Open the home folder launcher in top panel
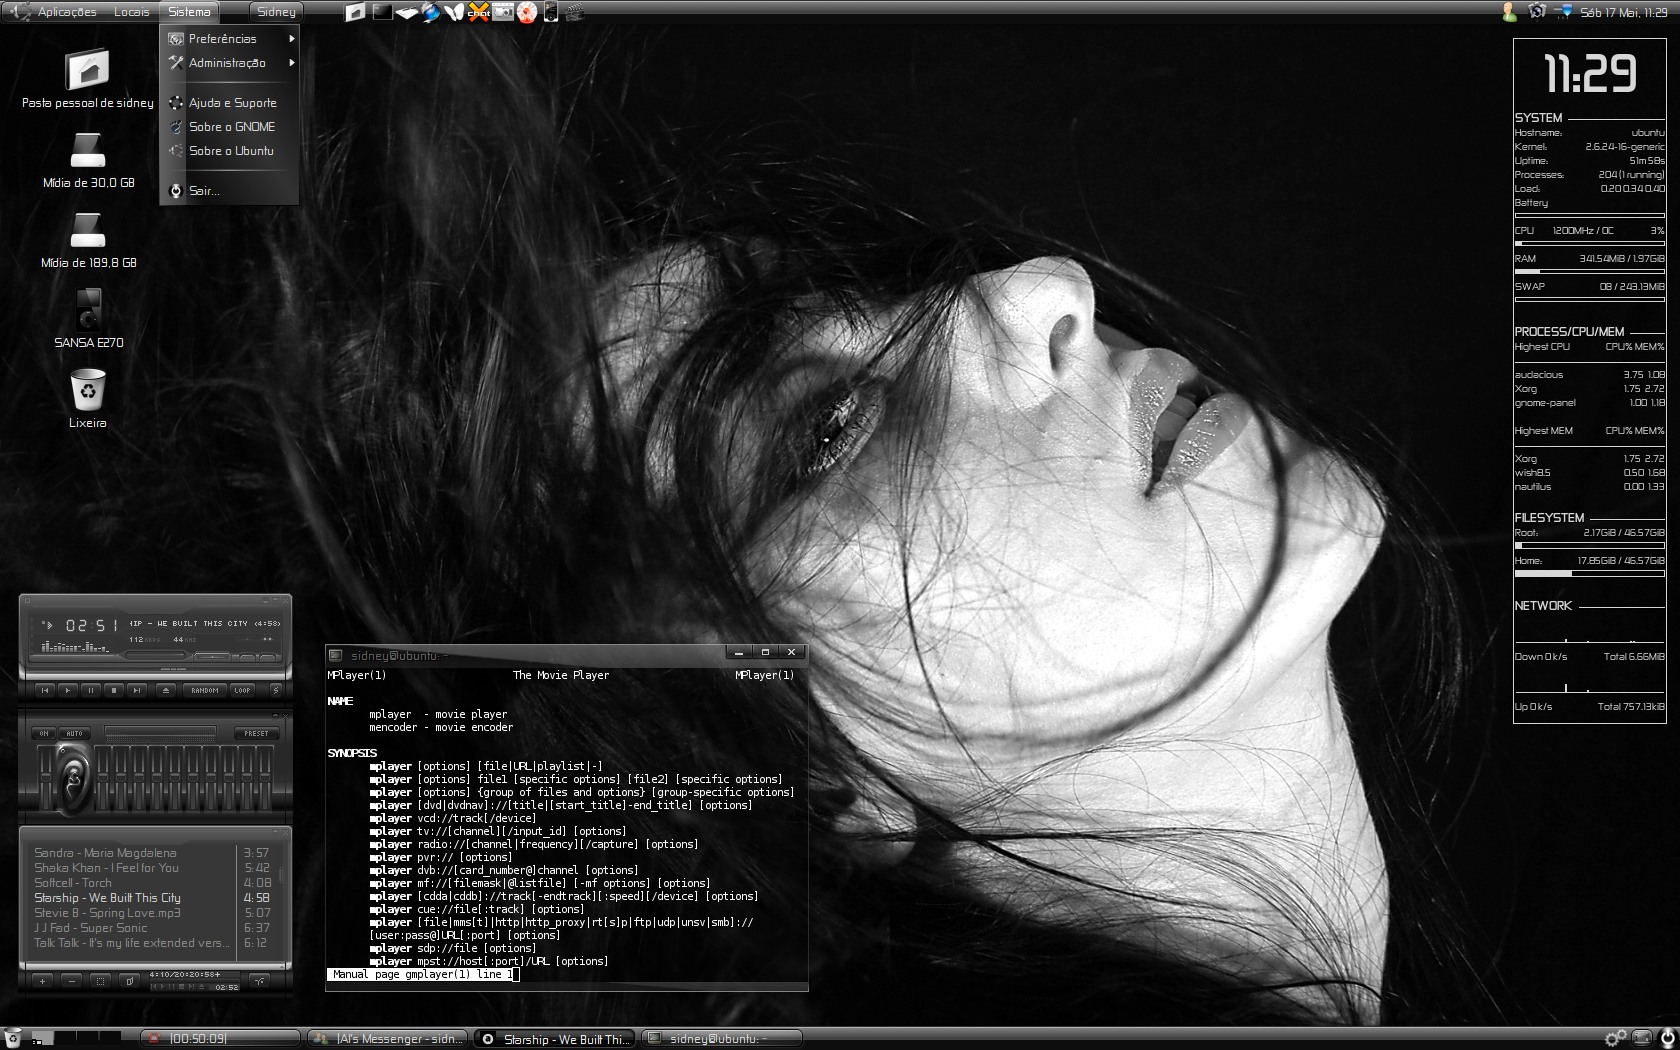The image size is (1680, 1050). [x=355, y=12]
